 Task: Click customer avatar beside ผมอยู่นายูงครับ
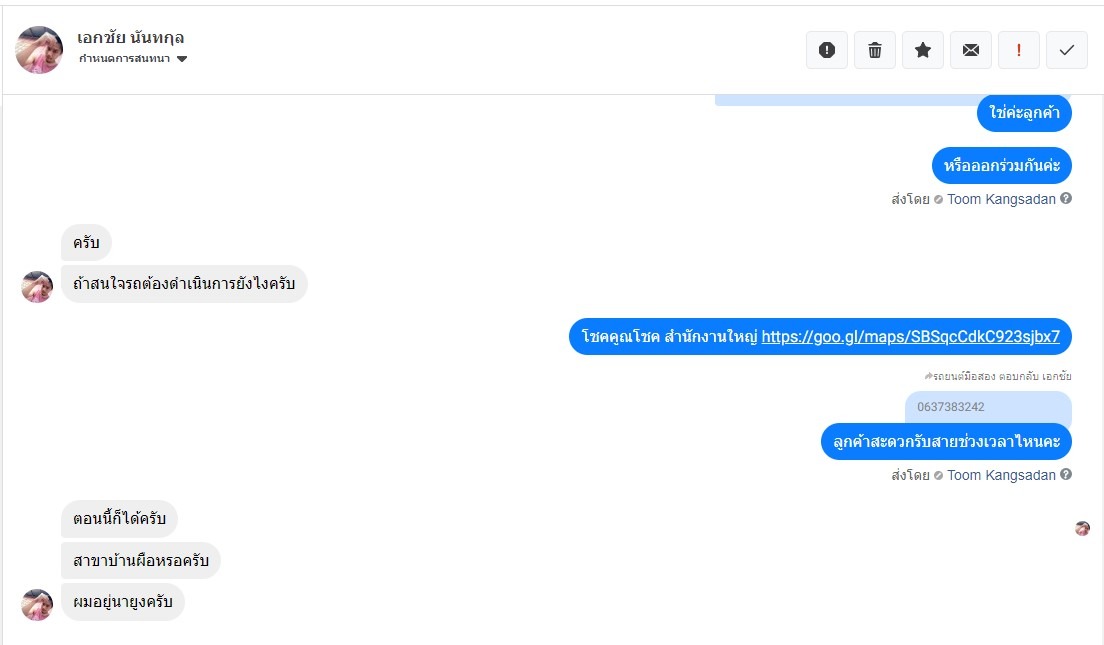[37, 604]
